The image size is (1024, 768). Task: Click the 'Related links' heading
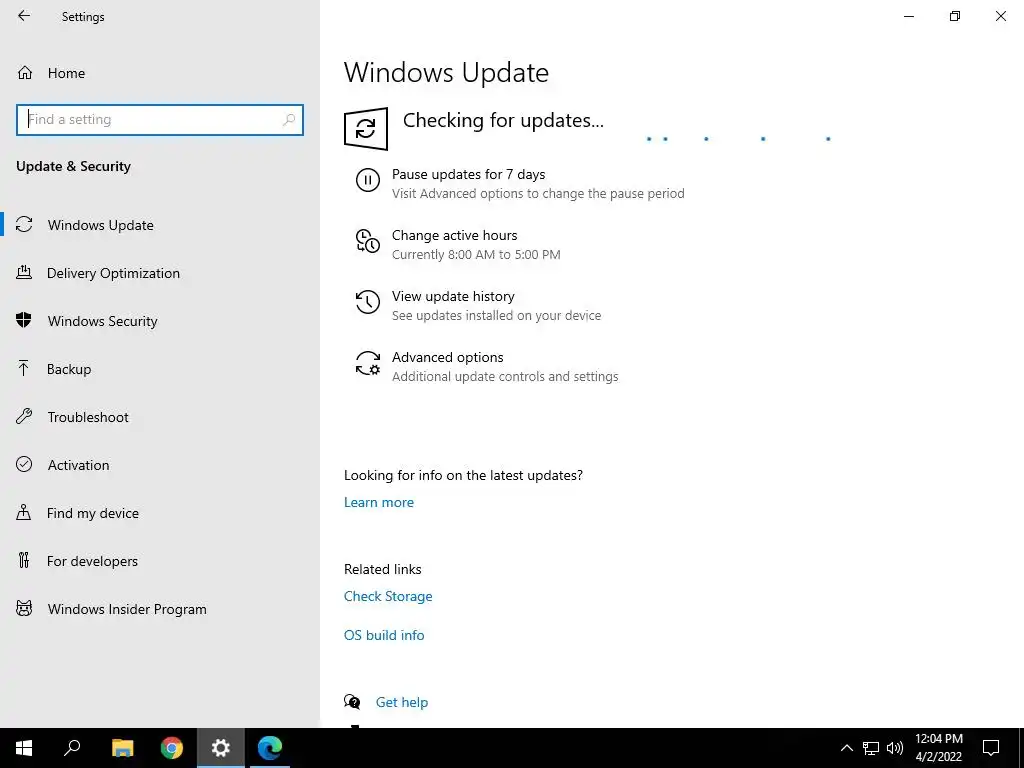pyautogui.click(x=383, y=569)
